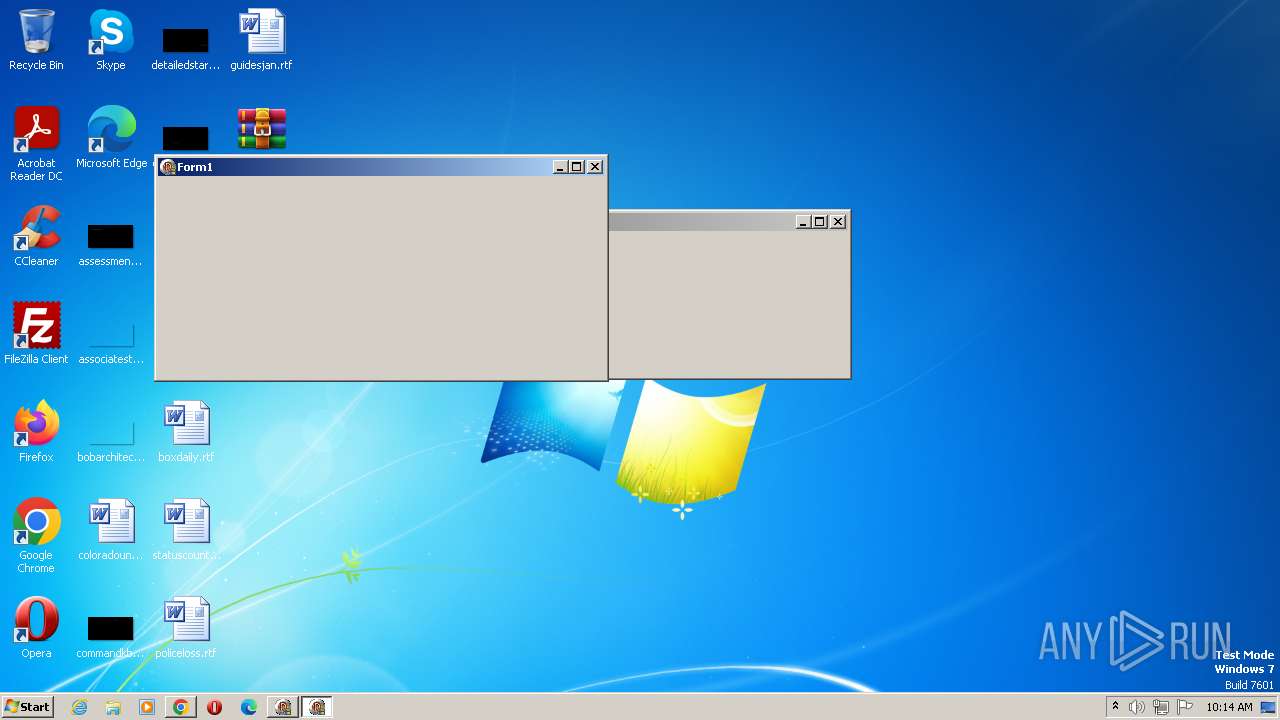Select the Google Chrome desktop shortcut
Viewport: 1280px width, 720px height.
point(36,536)
